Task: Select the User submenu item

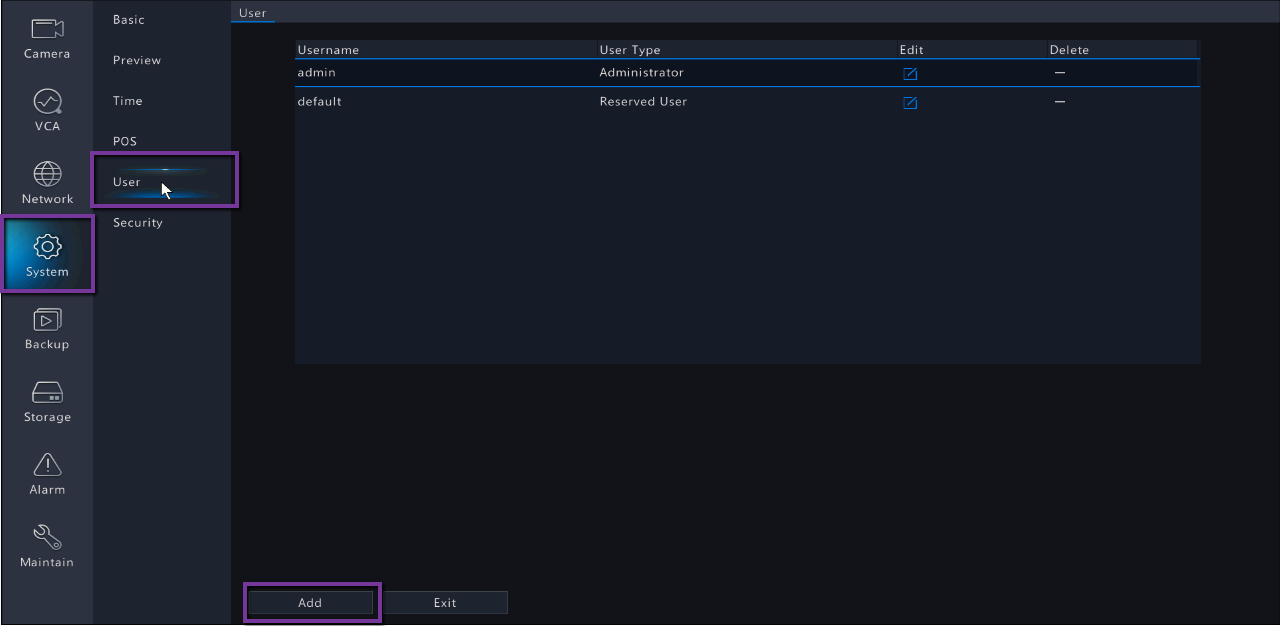Action: [127, 182]
